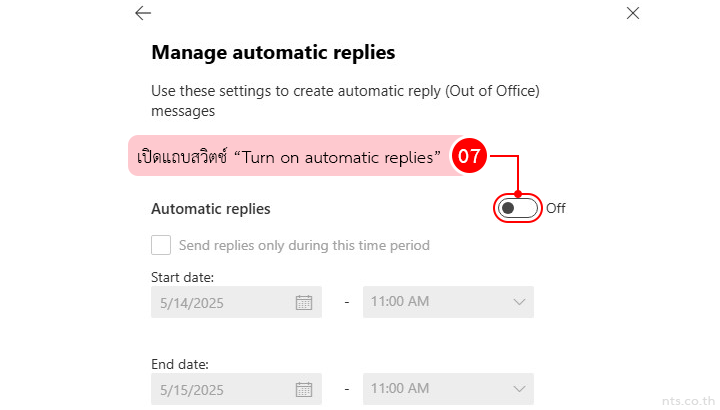Click the Out of Office description text
Image resolution: width=720 pixels, height=410 pixels.
pyautogui.click(x=345, y=100)
